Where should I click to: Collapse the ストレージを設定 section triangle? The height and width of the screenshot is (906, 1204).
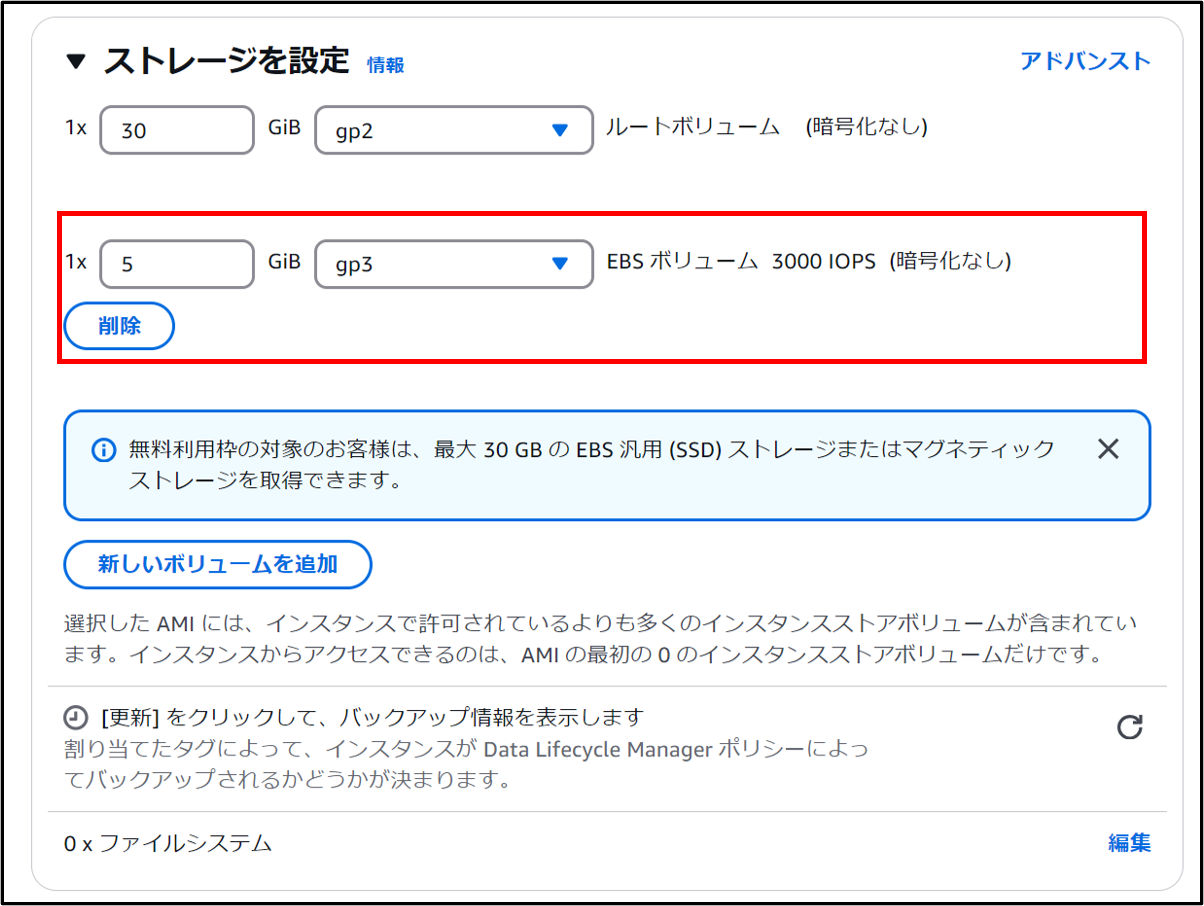pyautogui.click(x=76, y=63)
